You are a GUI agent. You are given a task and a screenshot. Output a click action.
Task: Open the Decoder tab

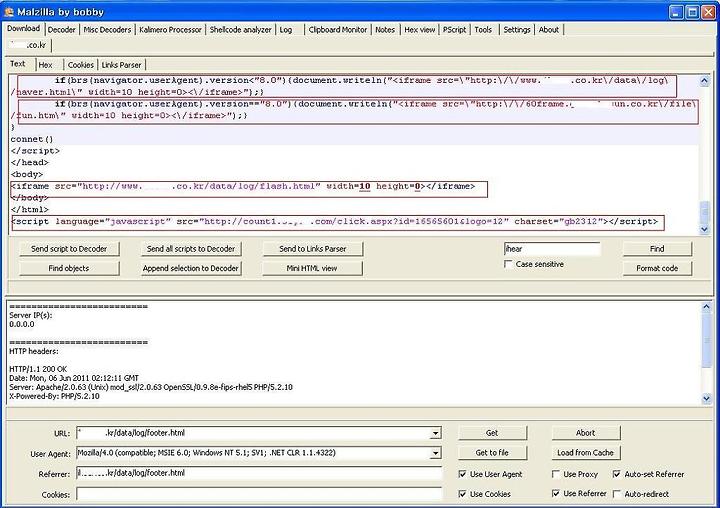(62, 30)
